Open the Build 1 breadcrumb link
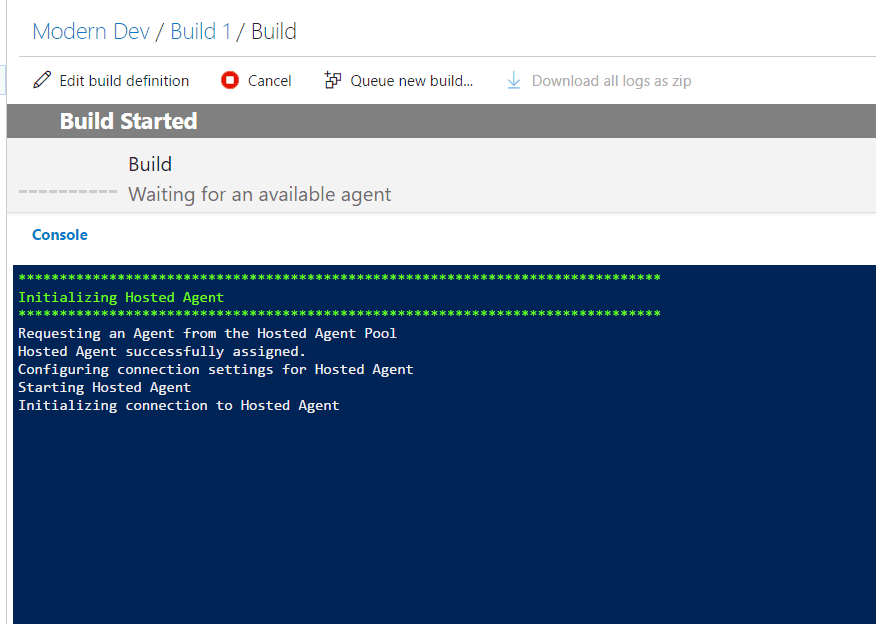The height and width of the screenshot is (624, 876). pyautogui.click(x=201, y=31)
